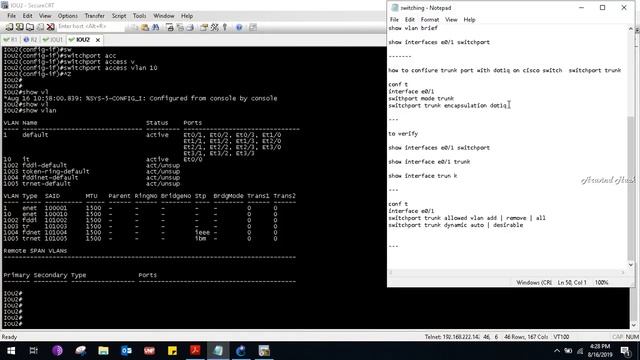Open Global Options wrench icon

[x=214, y=27]
